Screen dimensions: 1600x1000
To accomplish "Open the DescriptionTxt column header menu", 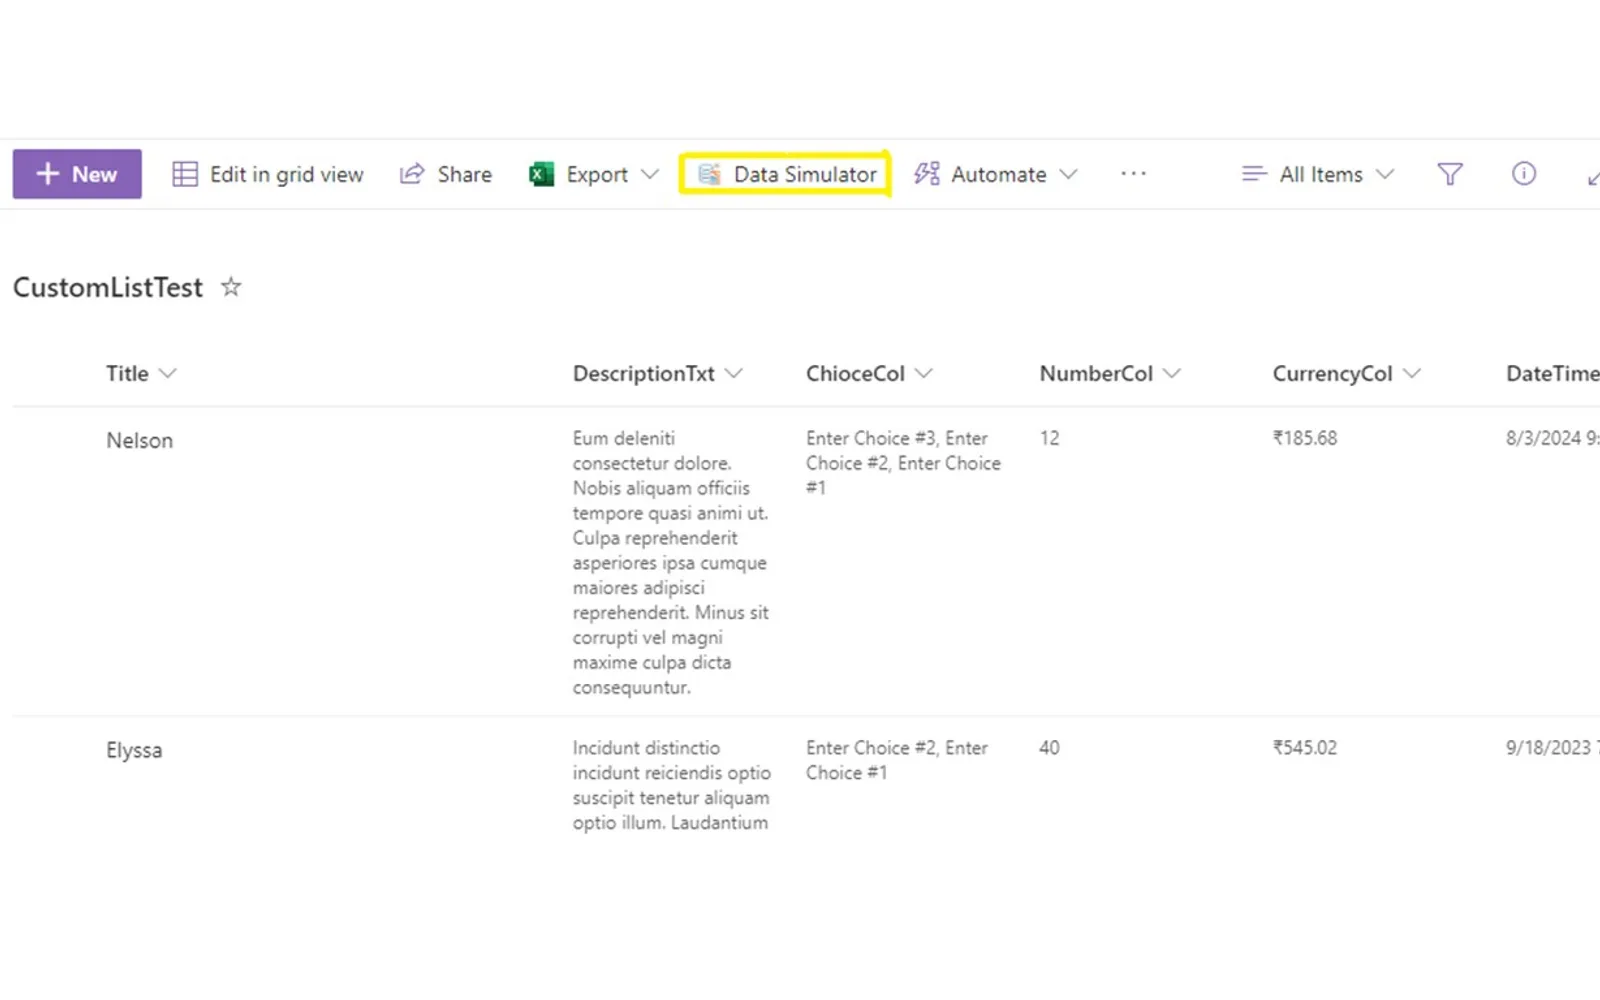I will point(658,373).
